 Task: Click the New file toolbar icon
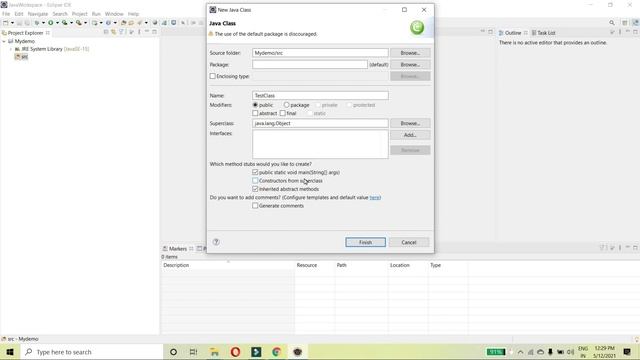tap(6, 23)
